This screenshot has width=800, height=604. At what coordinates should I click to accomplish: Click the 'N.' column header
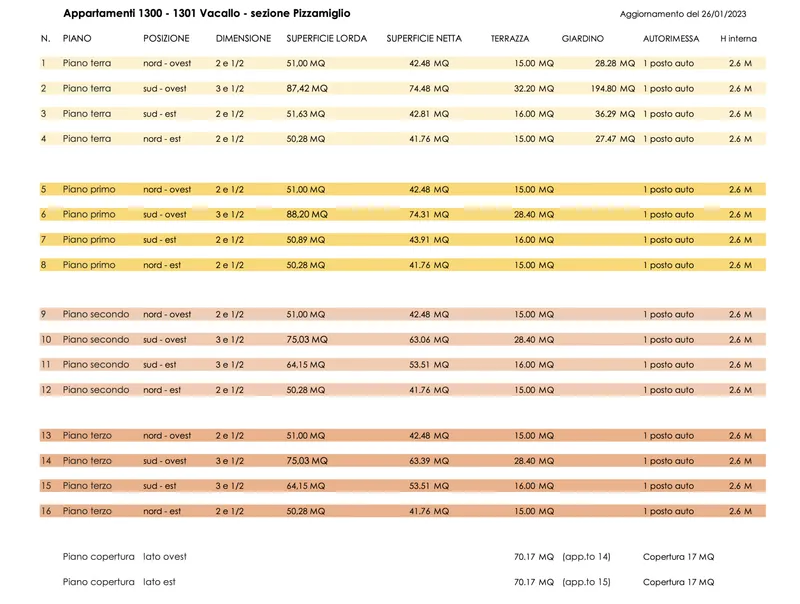45,38
